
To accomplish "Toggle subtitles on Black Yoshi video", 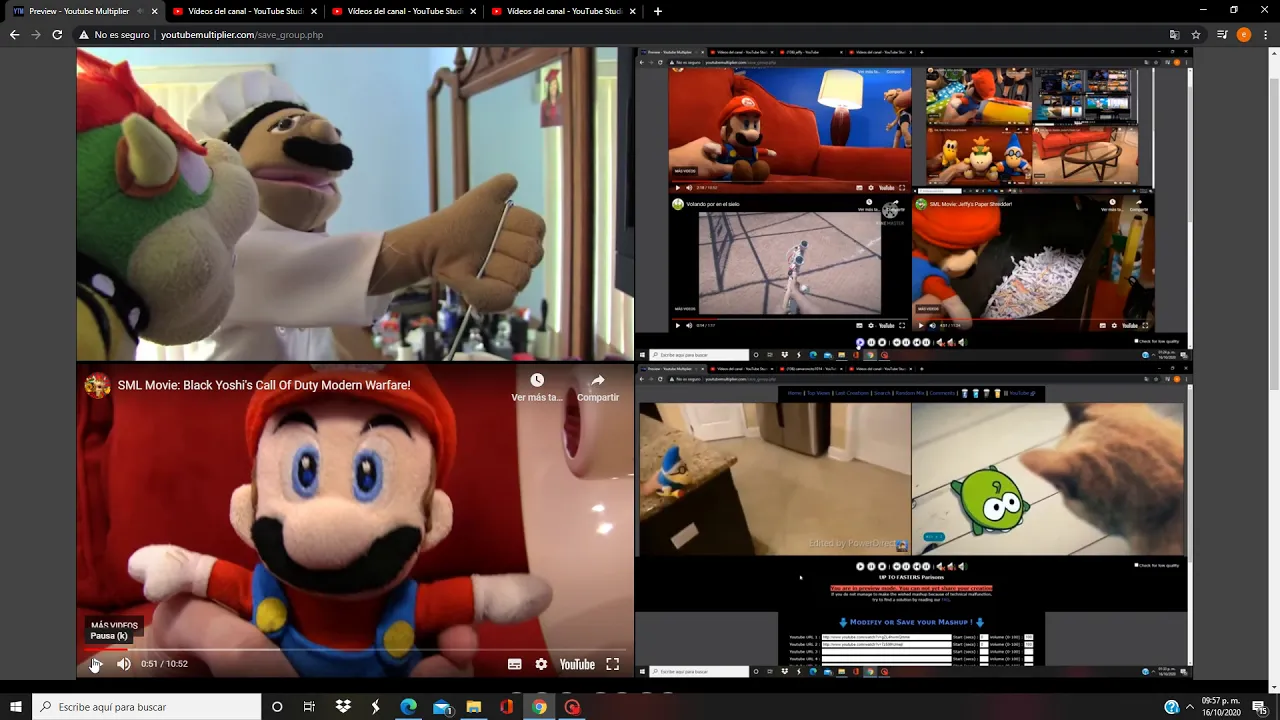I will click(x=514, y=664).
